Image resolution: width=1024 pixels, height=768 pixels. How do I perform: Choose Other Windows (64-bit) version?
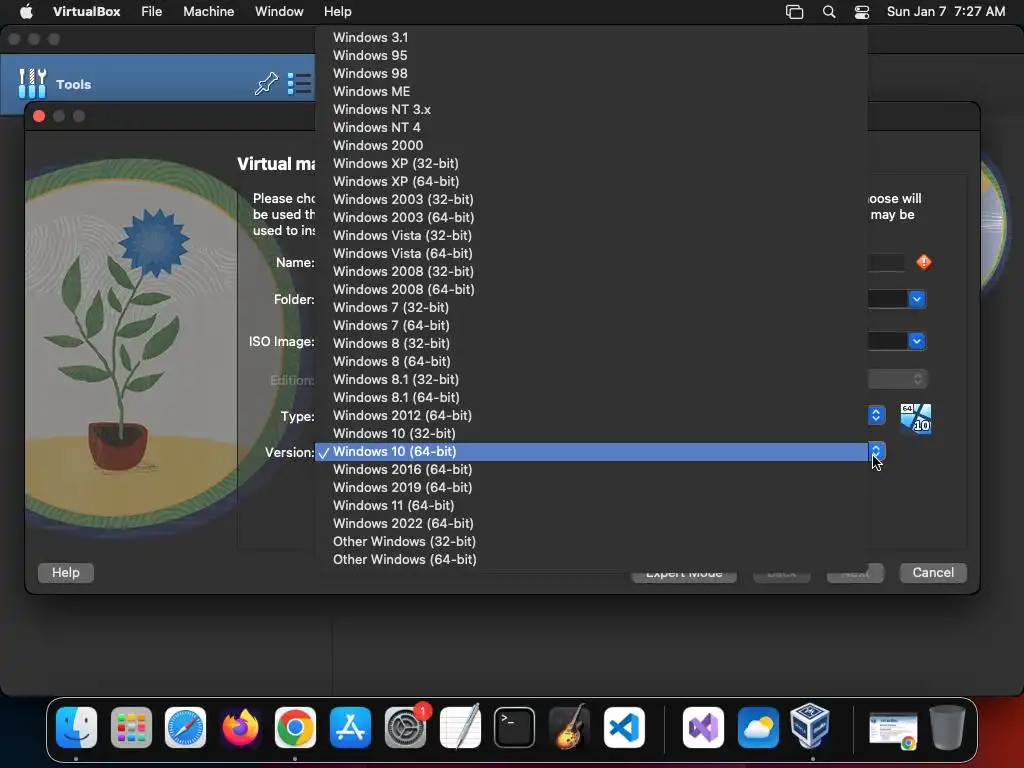592,560
